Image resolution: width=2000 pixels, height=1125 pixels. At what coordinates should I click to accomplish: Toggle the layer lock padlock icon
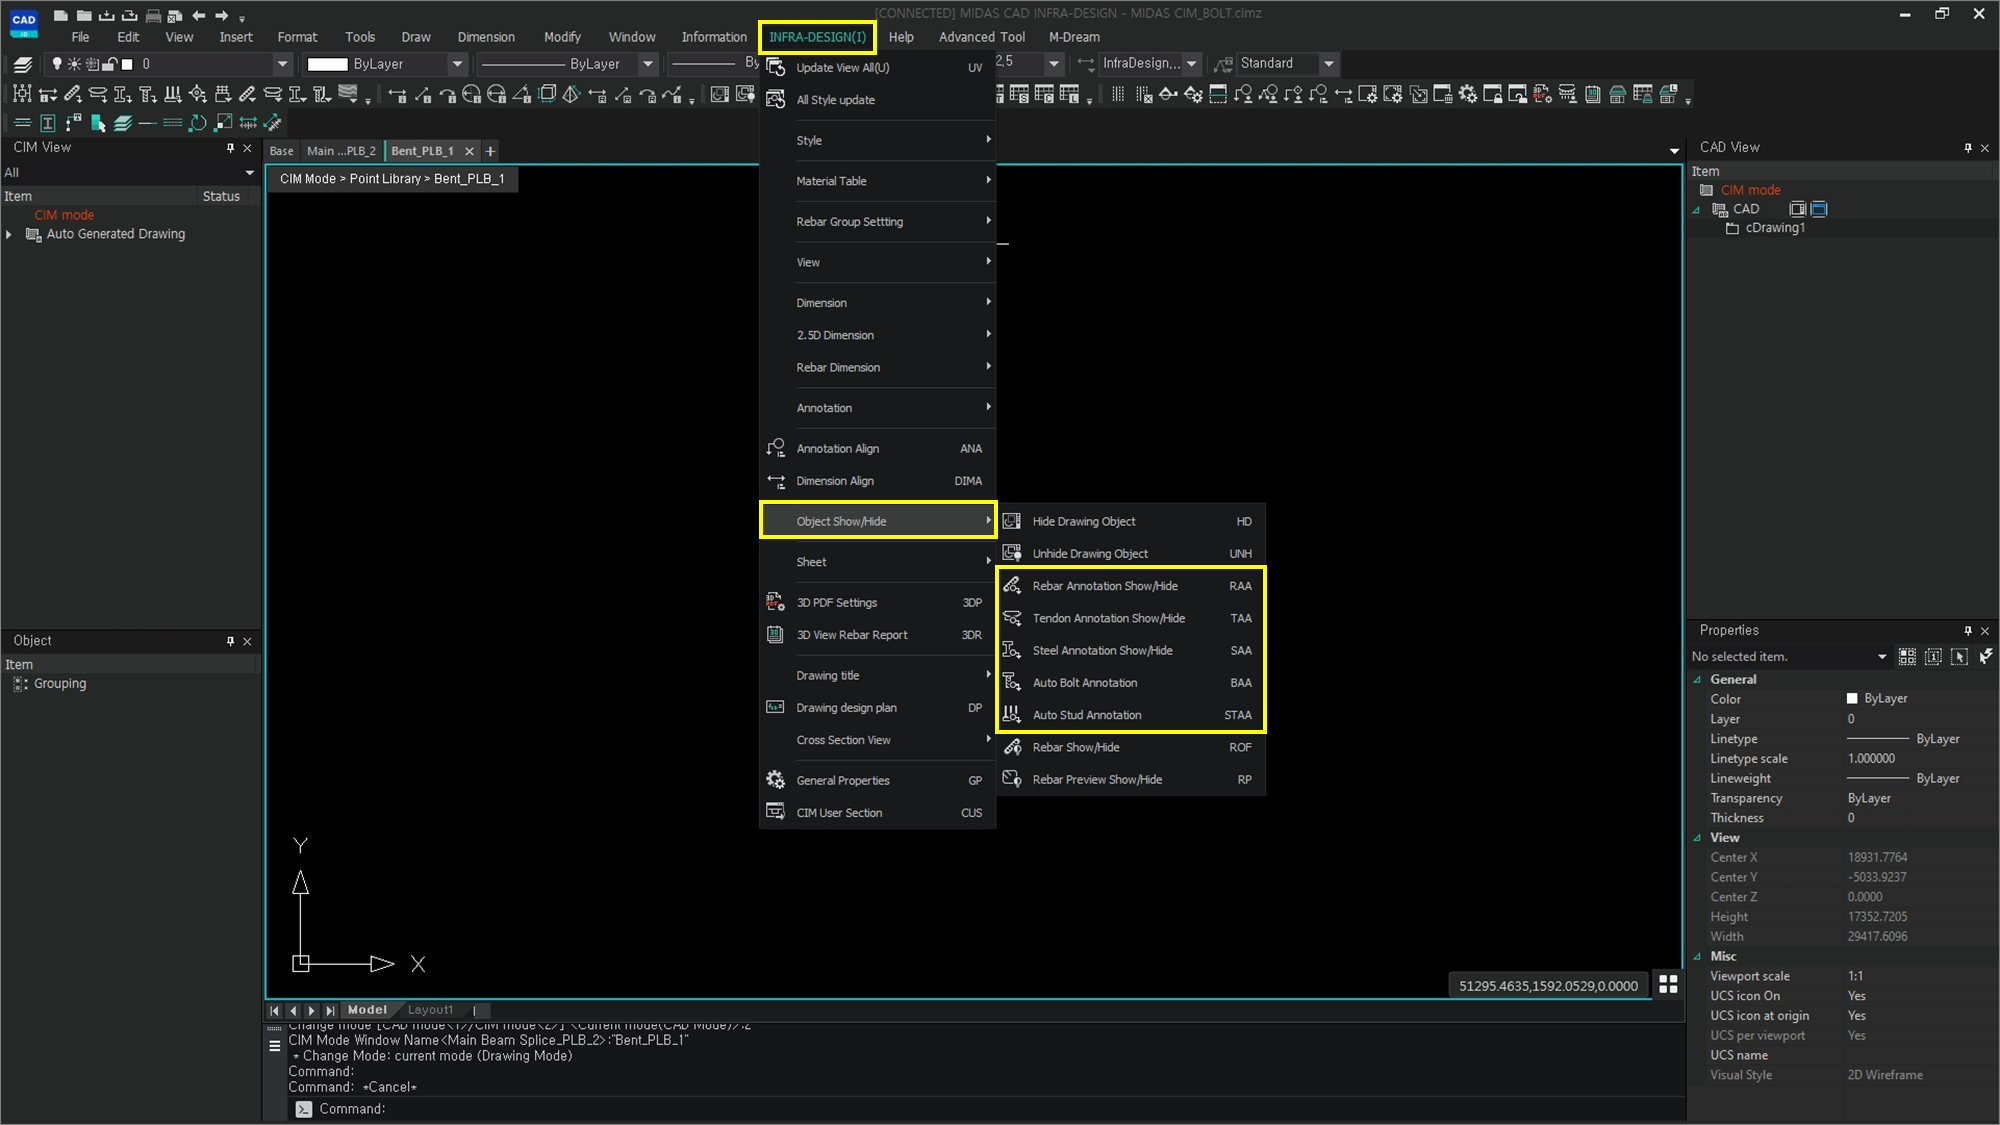pyautogui.click(x=110, y=64)
